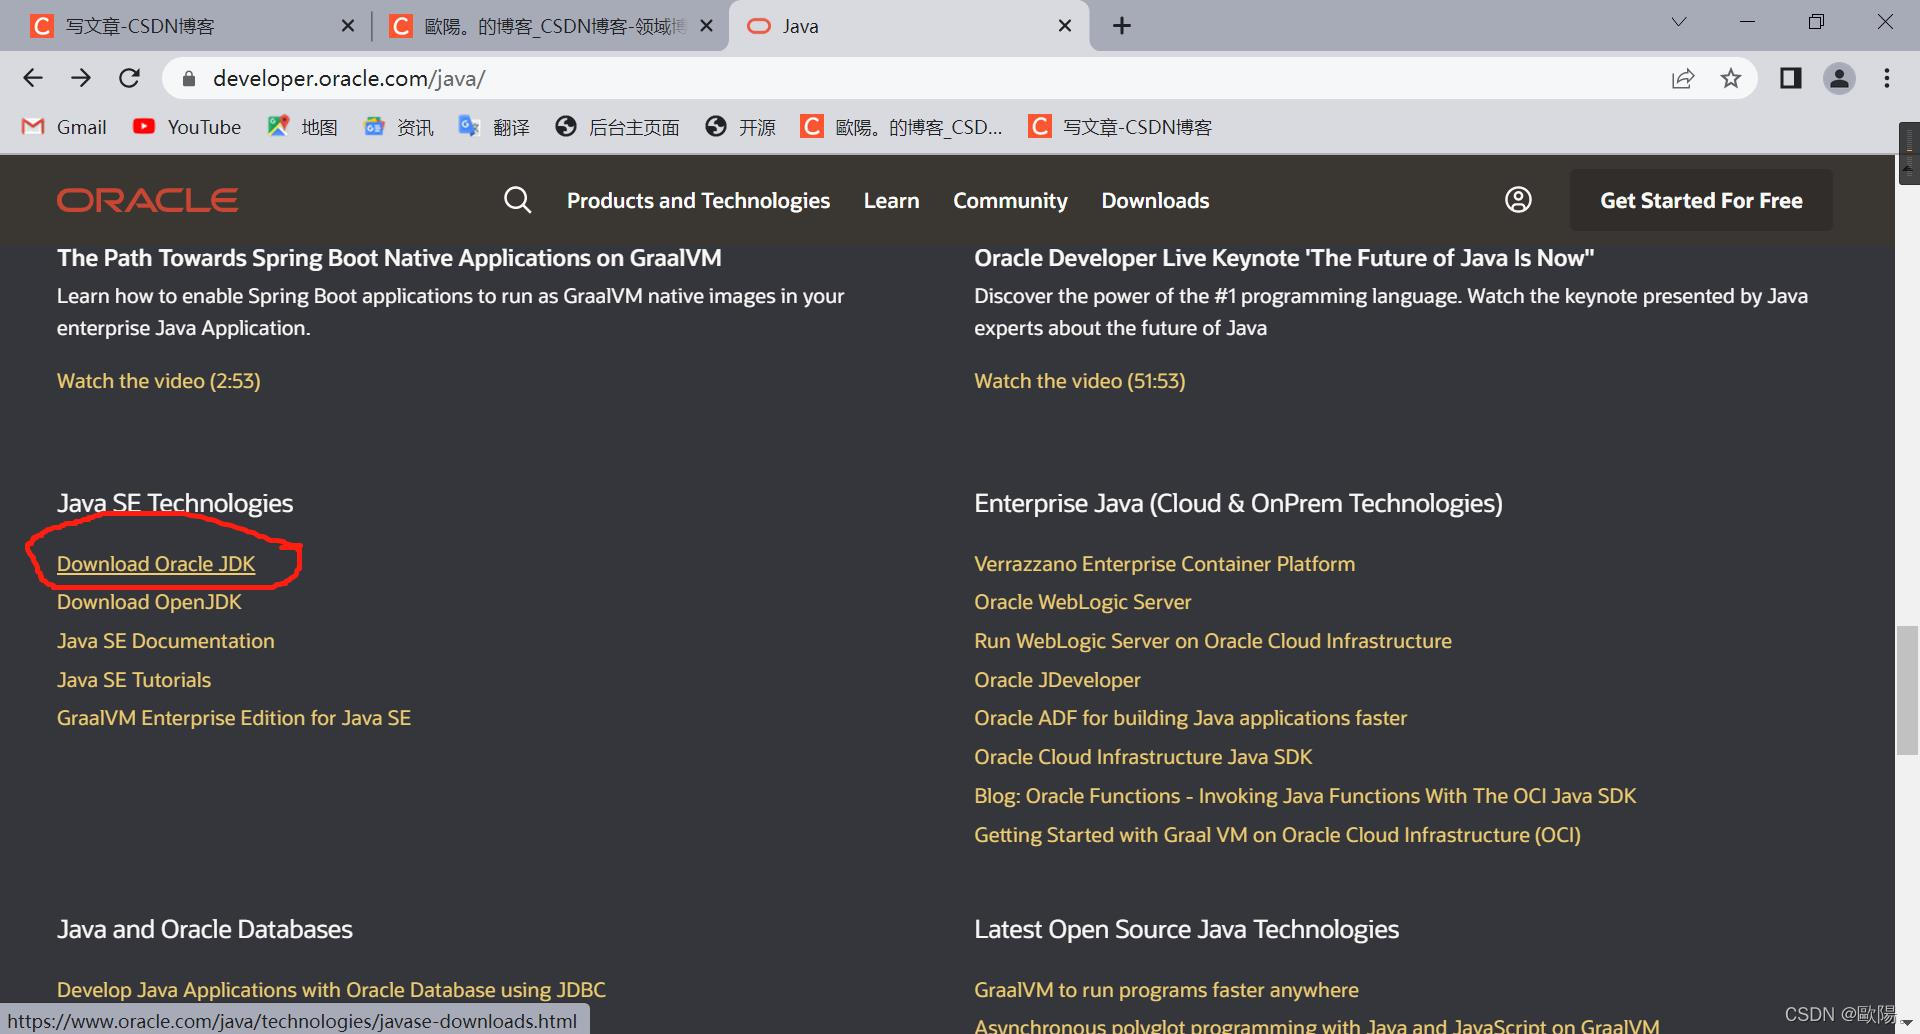Click Get Started For Free button
1920x1034 pixels.
point(1701,200)
